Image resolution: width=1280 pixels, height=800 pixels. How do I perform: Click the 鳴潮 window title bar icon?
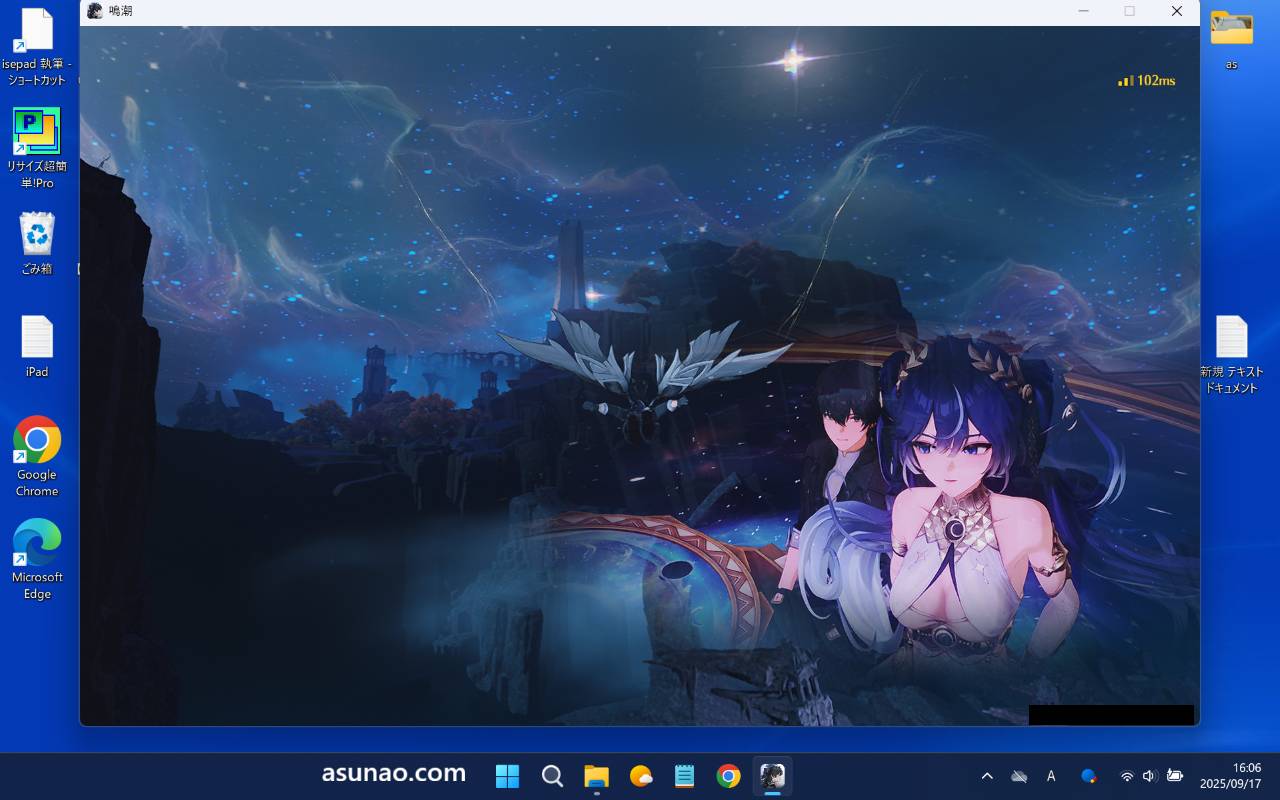coord(95,11)
